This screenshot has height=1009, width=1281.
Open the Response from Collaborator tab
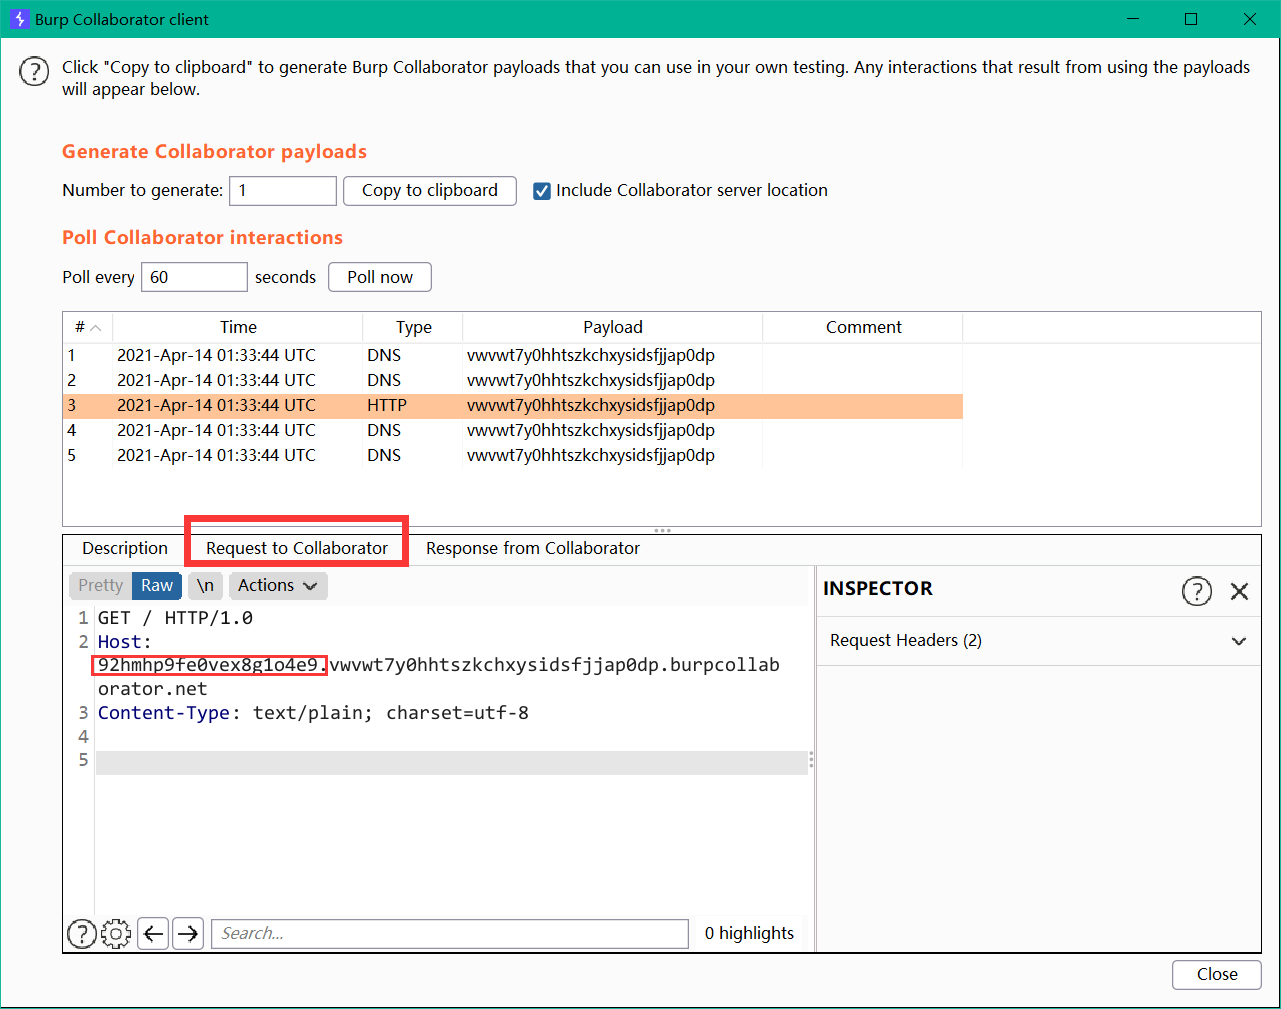(533, 548)
